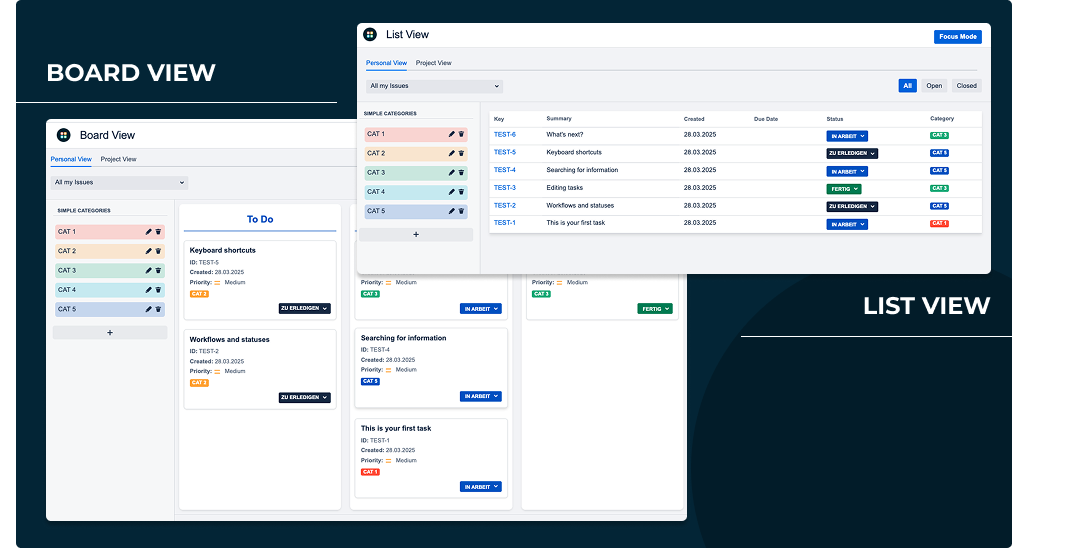Delete CAT 4 in List View sidebar
This screenshot has height=548, width=1078.
point(461,192)
